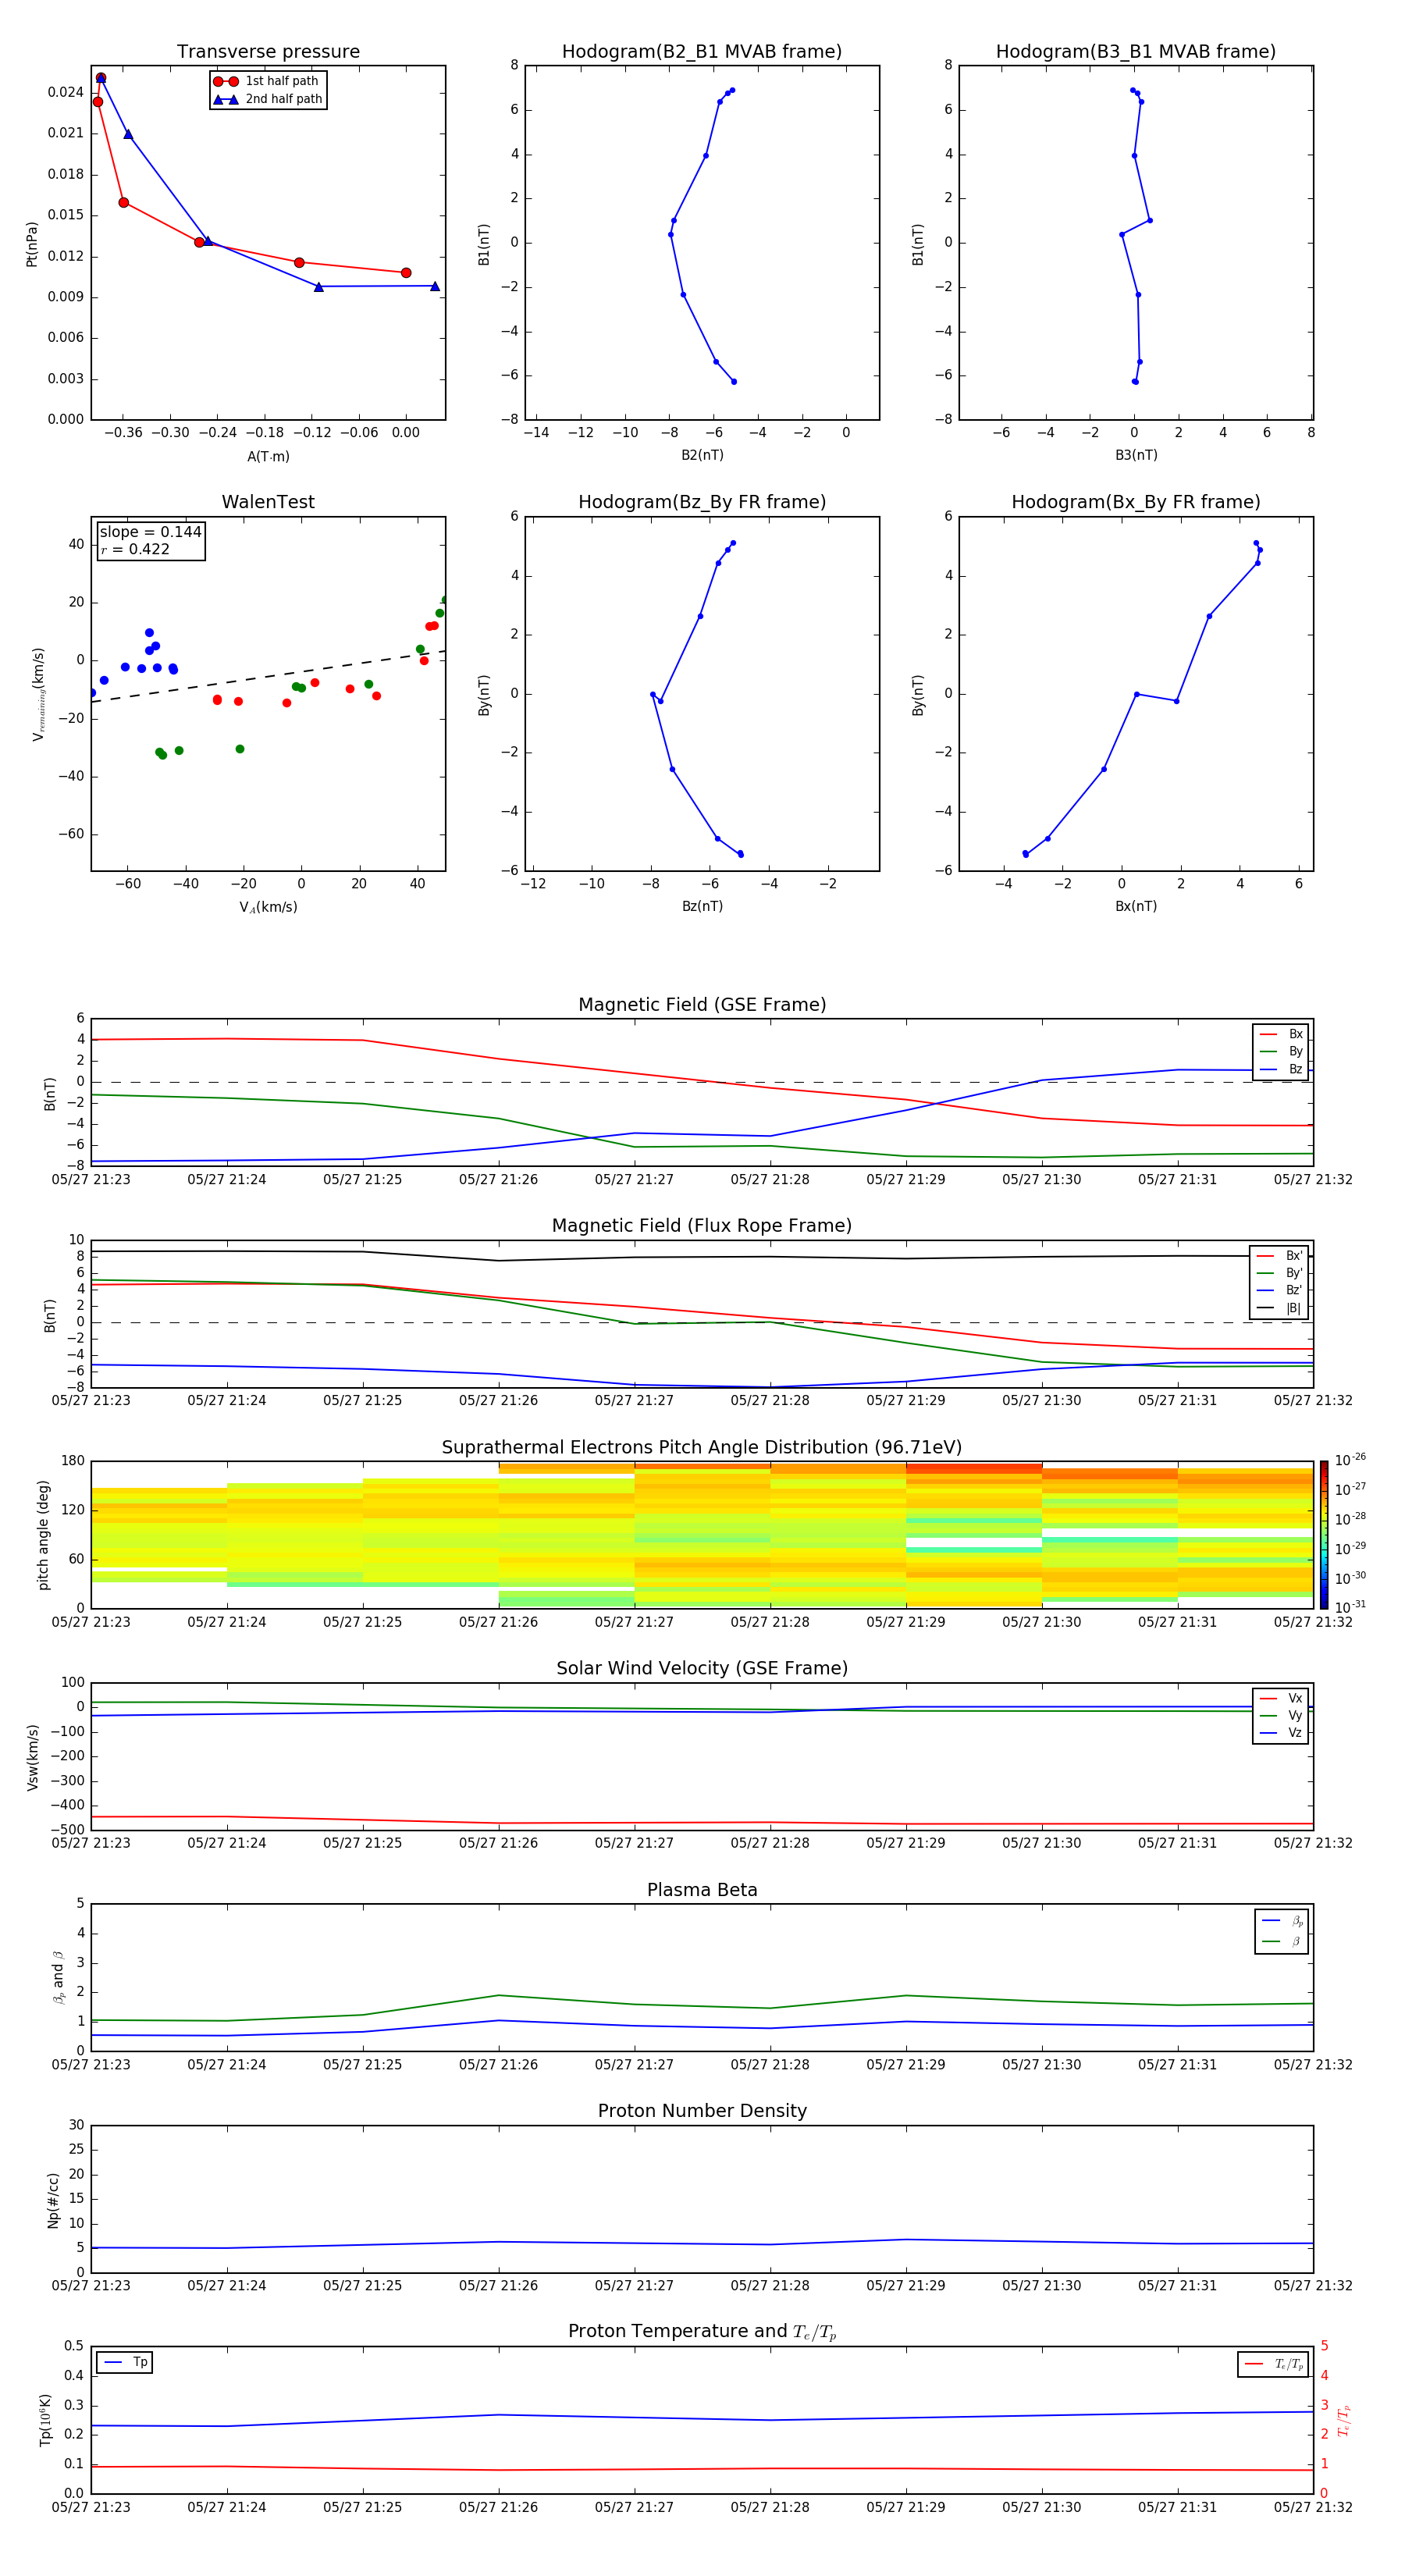Click the 'B3(nT)' x-axis label
The image size is (1405, 2576).
click(x=1136, y=455)
